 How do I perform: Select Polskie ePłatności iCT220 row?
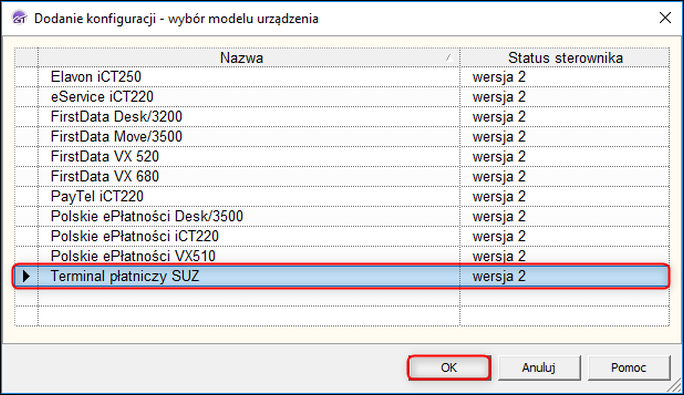point(342,237)
